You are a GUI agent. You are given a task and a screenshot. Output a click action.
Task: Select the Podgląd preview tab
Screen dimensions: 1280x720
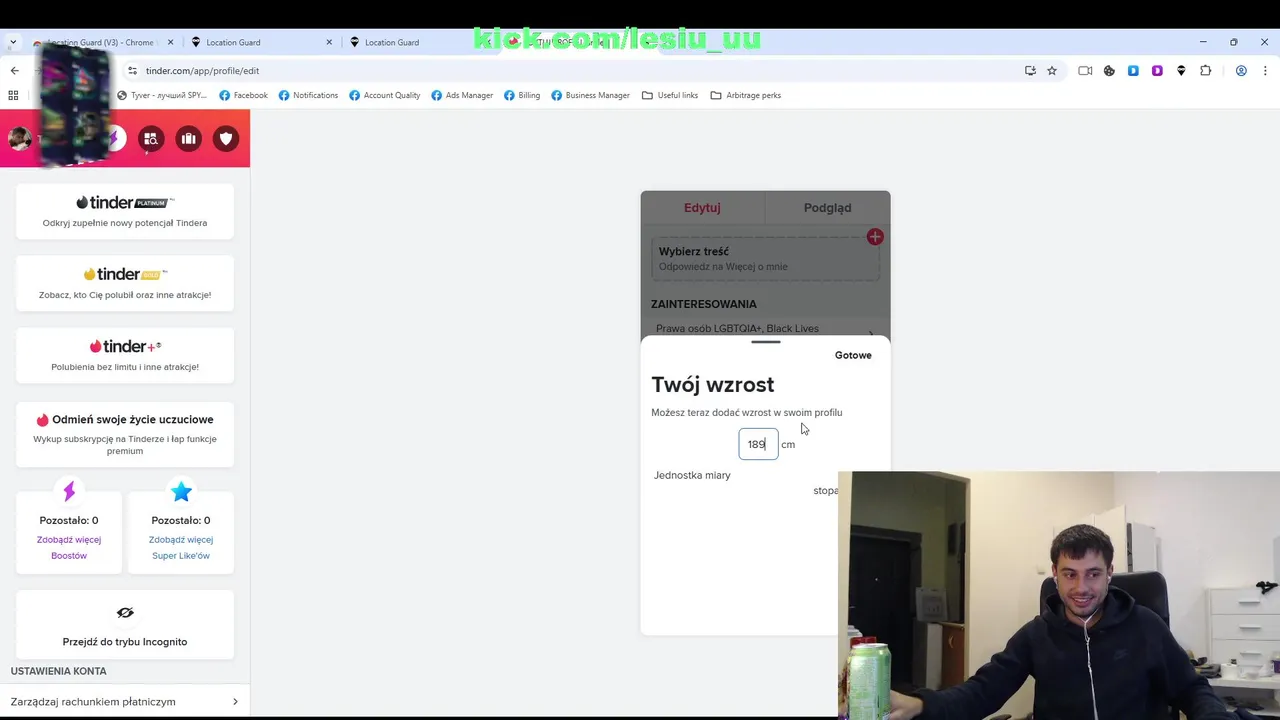coord(828,208)
